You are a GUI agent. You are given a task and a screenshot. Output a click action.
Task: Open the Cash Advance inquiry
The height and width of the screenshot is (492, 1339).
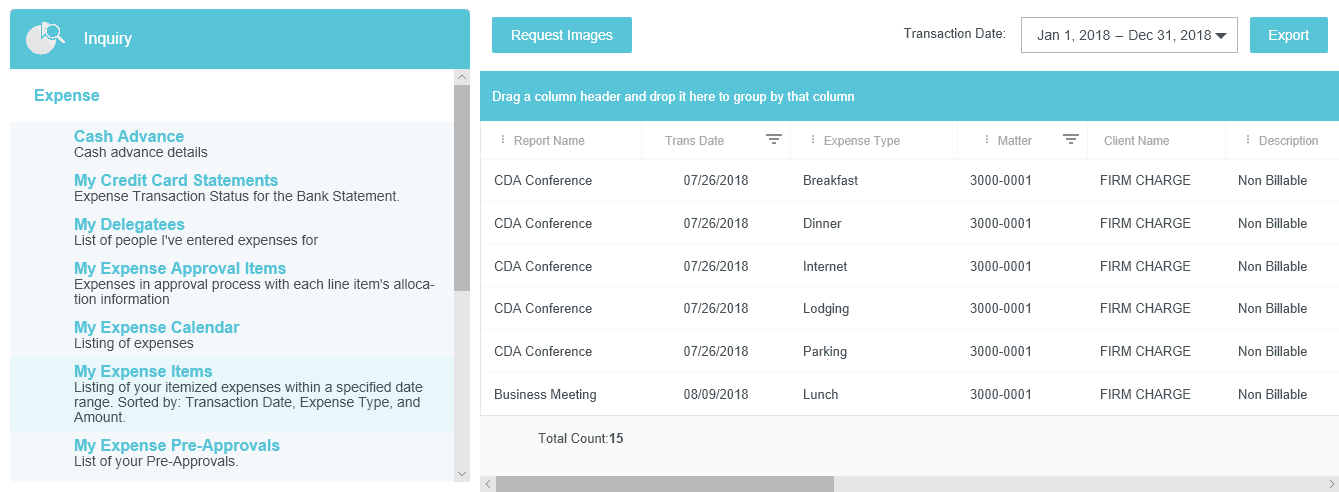pos(129,137)
